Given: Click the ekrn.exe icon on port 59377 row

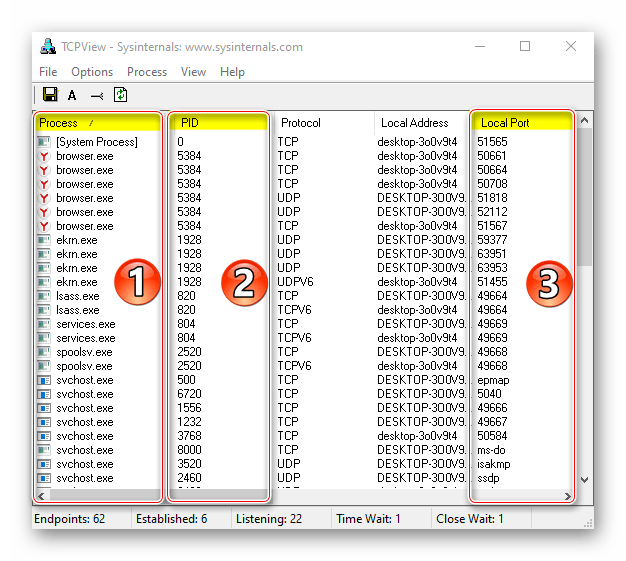Looking at the screenshot, I should 44,240.
